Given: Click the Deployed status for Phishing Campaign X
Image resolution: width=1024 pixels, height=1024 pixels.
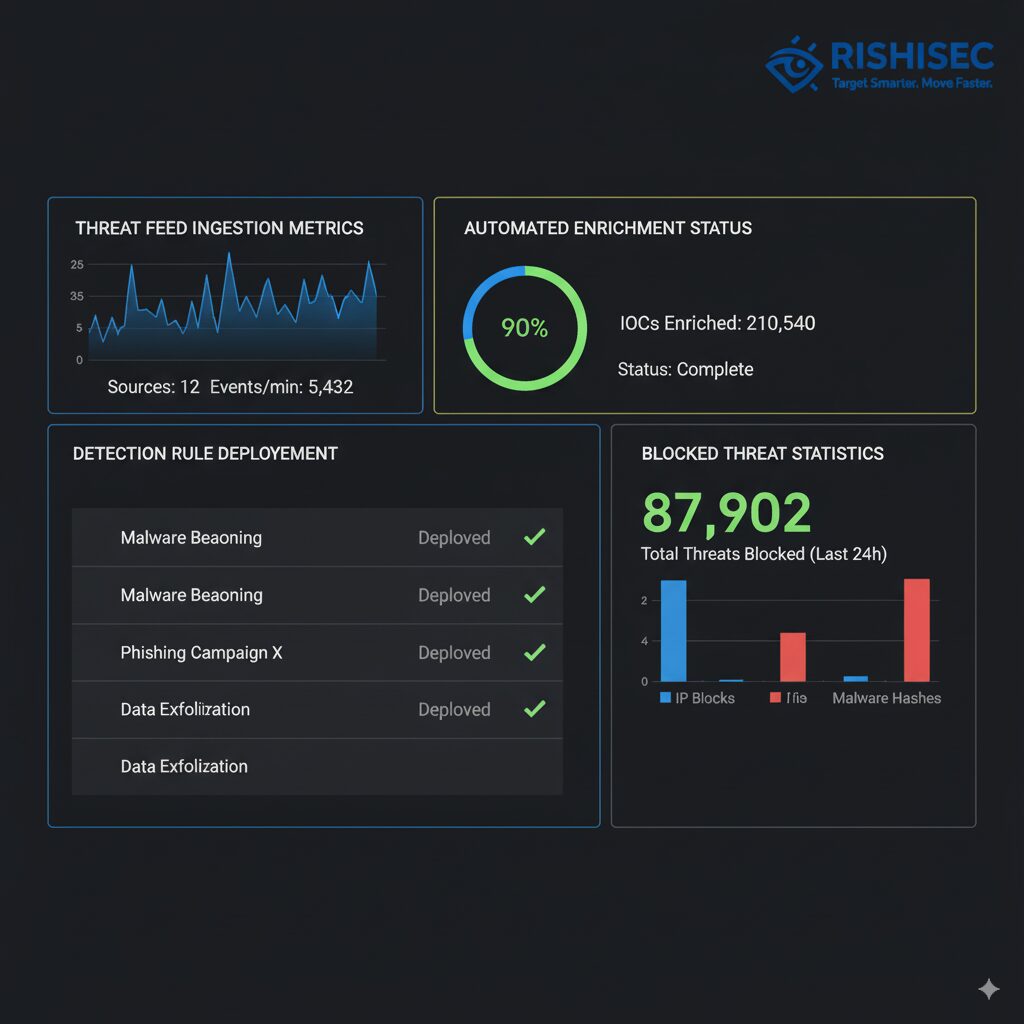Looking at the screenshot, I should point(454,652).
